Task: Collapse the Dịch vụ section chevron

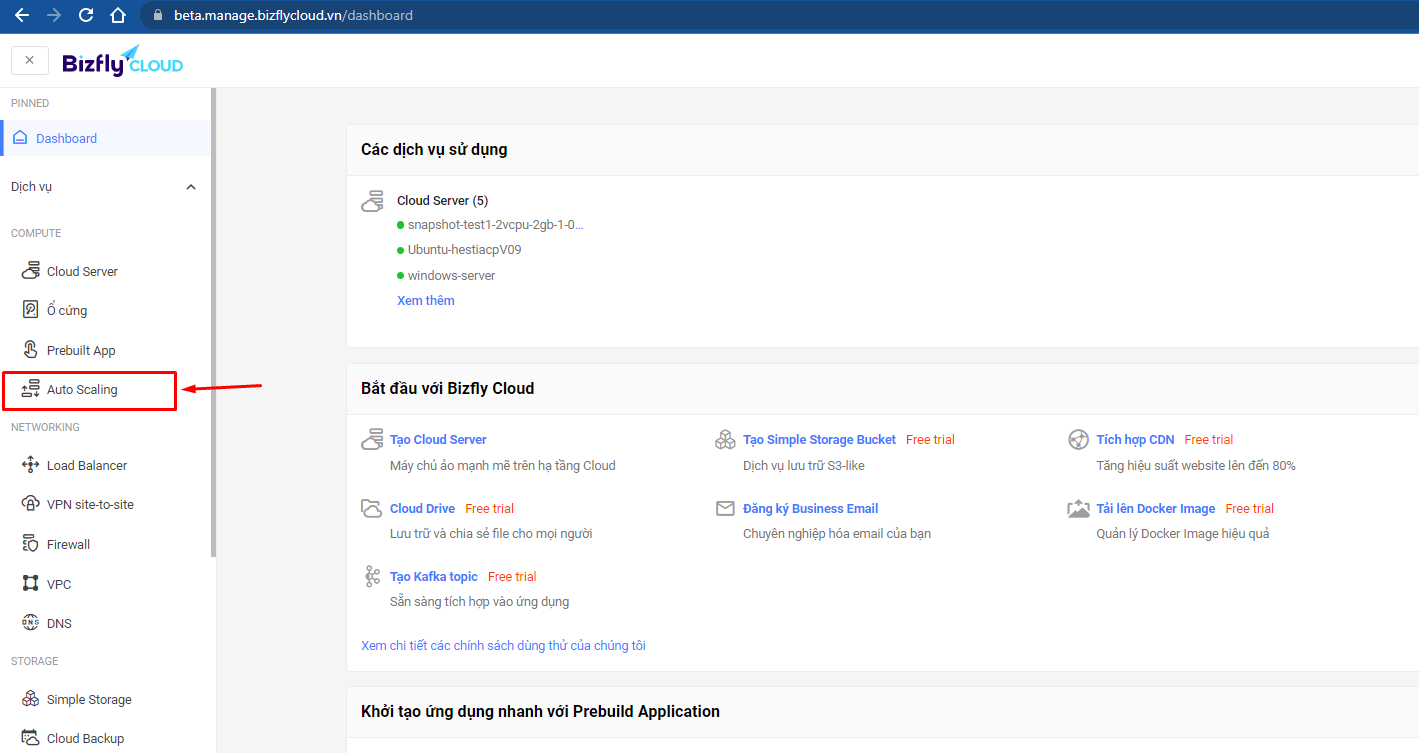Action: pyautogui.click(x=191, y=187)
